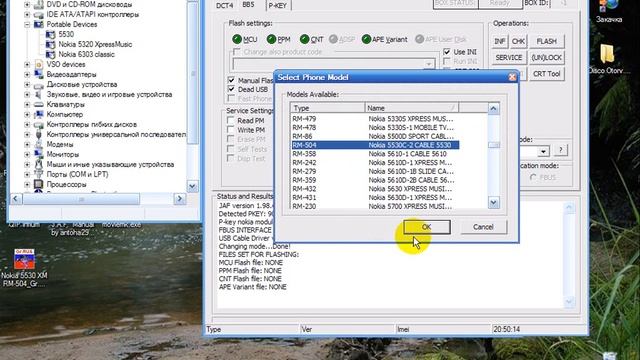Toggle the PPM flash file indicator
640x360 pixels.
tap(271, 39)
